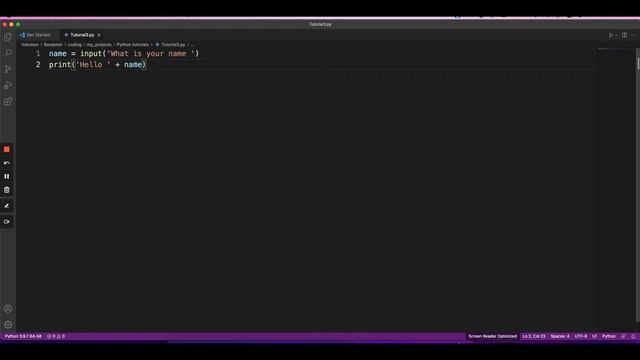Image resolution: width=640 pixels, height=360 pixels.
Task: Open the Run and Debug view
Action: 8,85
